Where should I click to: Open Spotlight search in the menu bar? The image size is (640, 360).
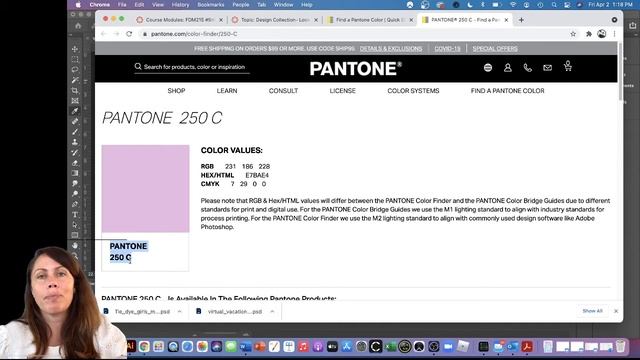554,4
